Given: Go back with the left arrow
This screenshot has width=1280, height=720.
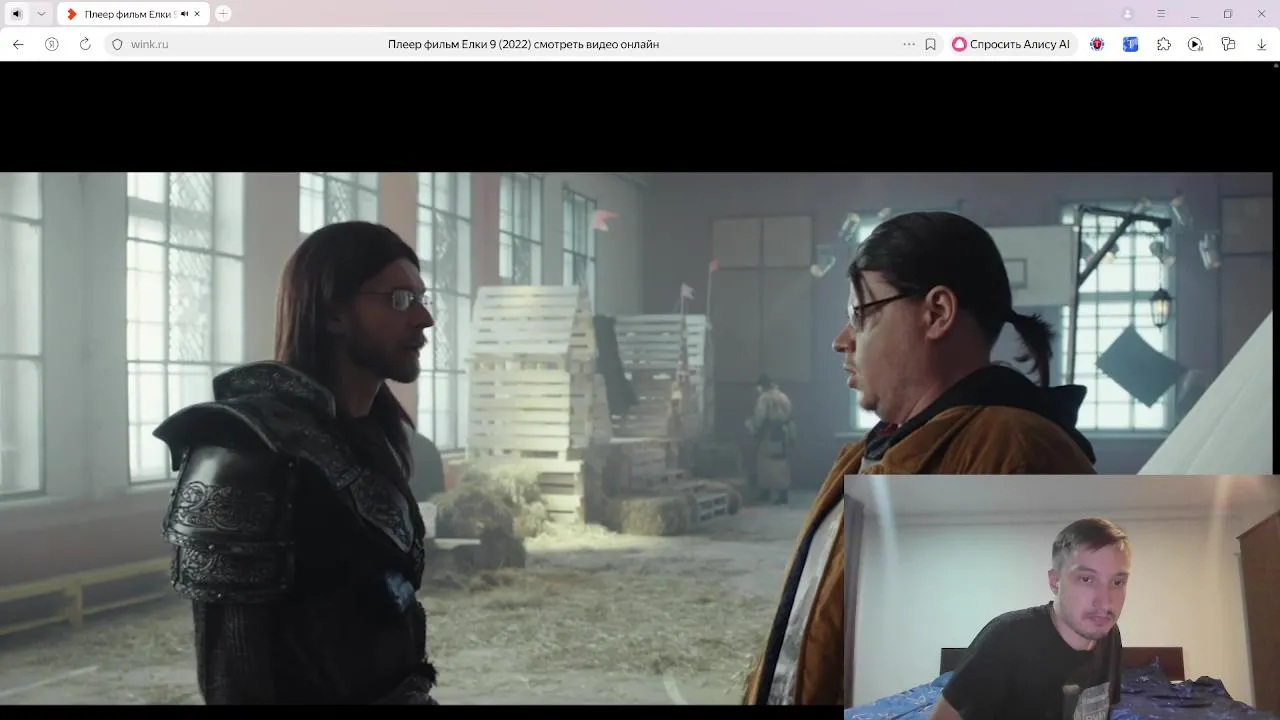Looking at the screenshot, I should [x=18, y=44].
